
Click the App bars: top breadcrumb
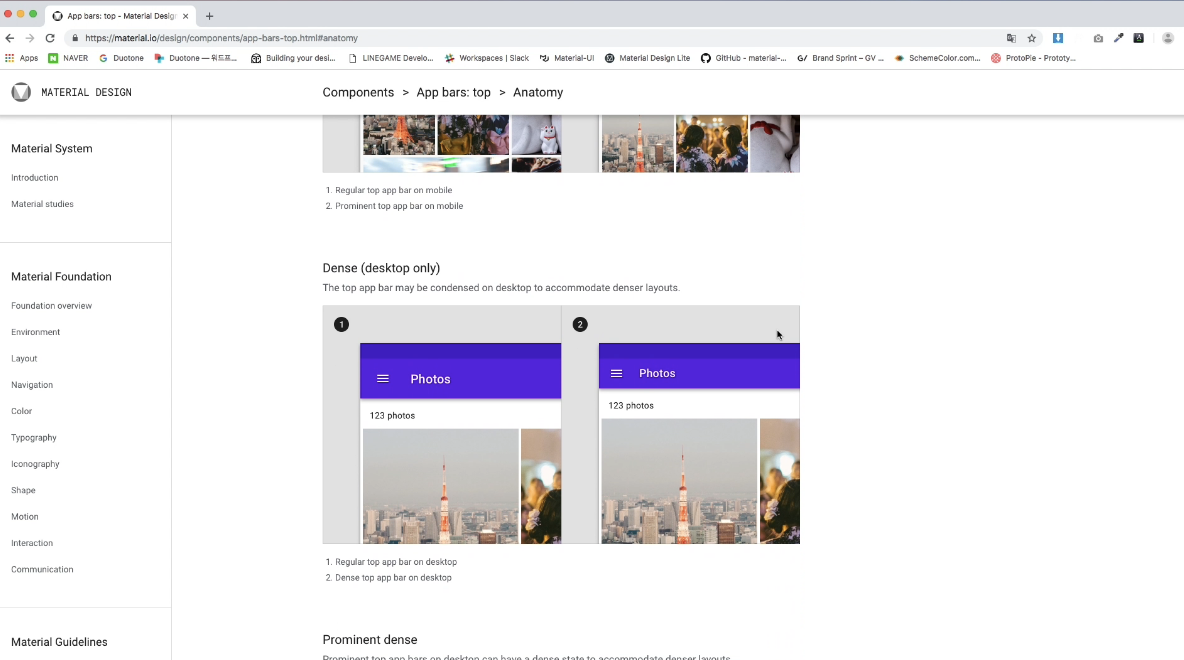[x=453, y=92]
